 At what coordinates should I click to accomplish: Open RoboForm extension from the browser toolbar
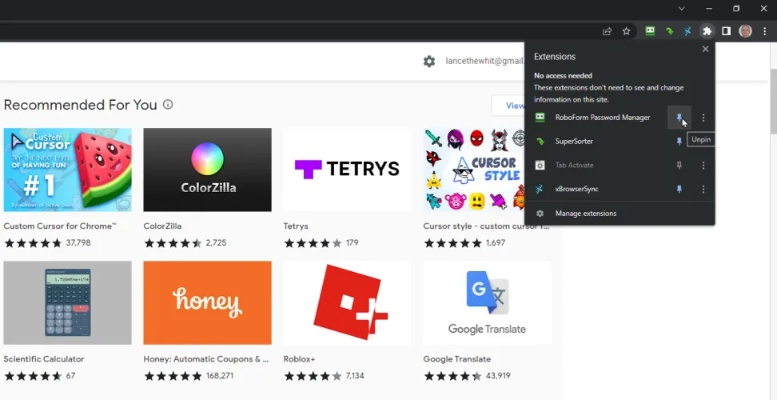coord(650,31)
